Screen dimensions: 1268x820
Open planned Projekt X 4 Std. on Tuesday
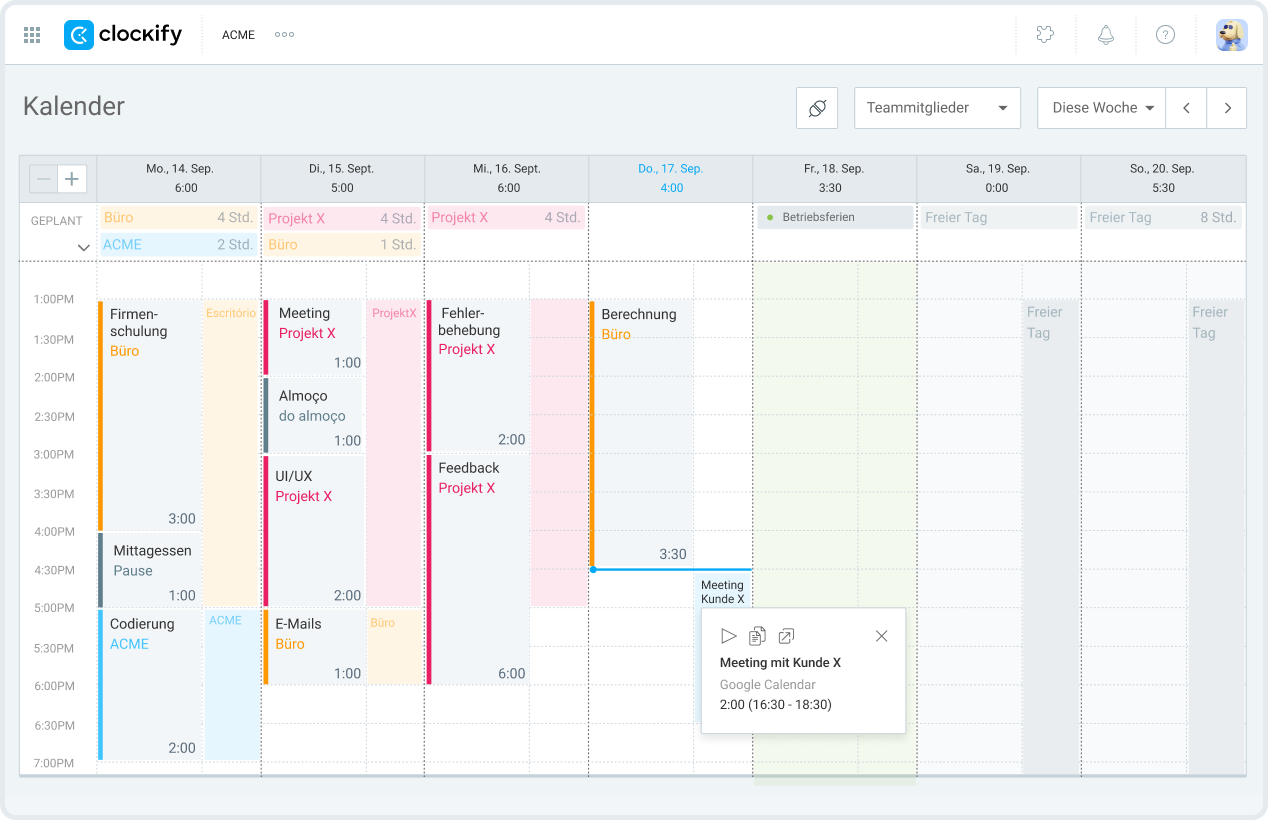[342, 218]
